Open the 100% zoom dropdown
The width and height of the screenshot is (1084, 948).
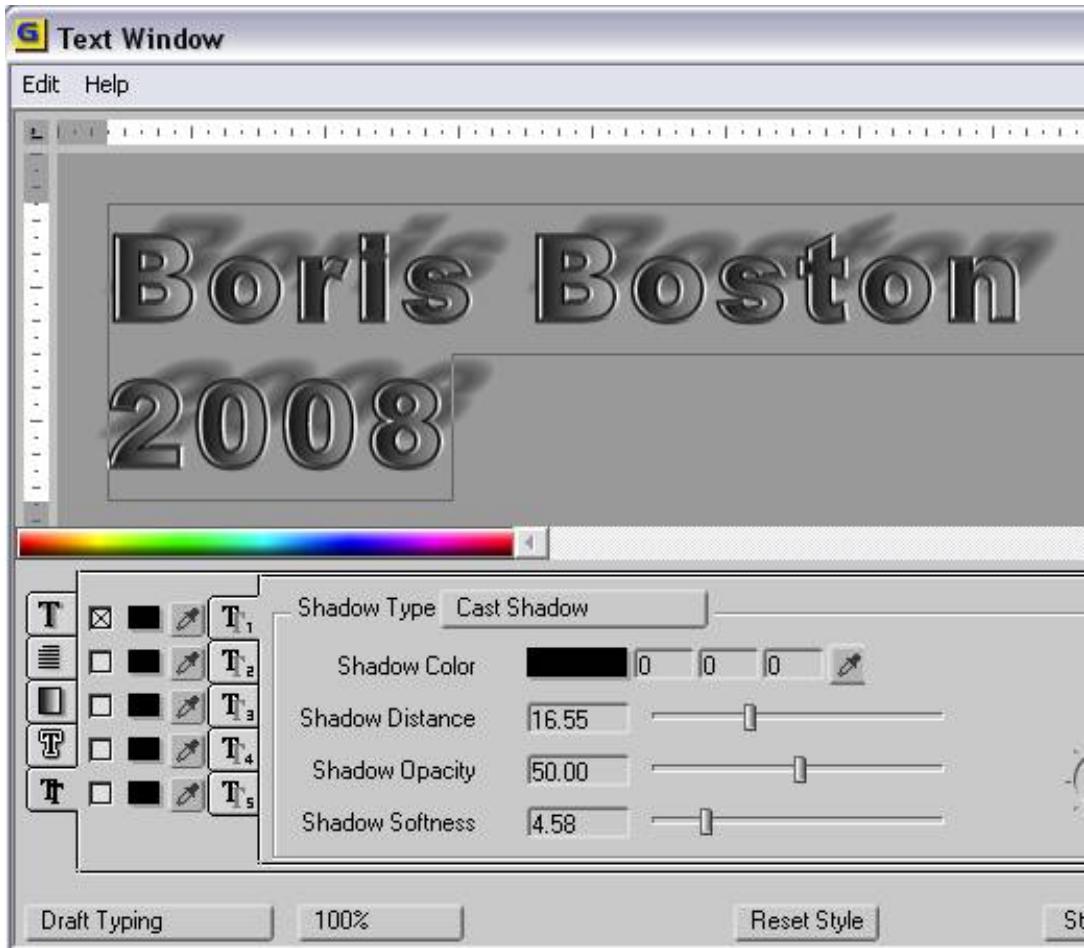click(380, 922)
